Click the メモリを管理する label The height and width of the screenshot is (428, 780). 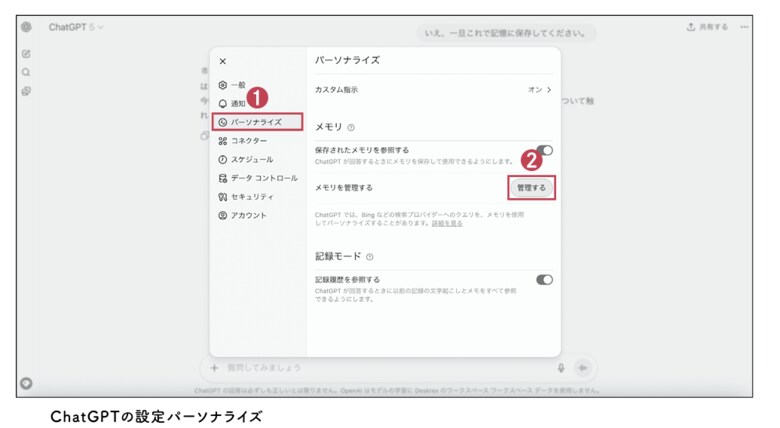[x=344, y=188]
